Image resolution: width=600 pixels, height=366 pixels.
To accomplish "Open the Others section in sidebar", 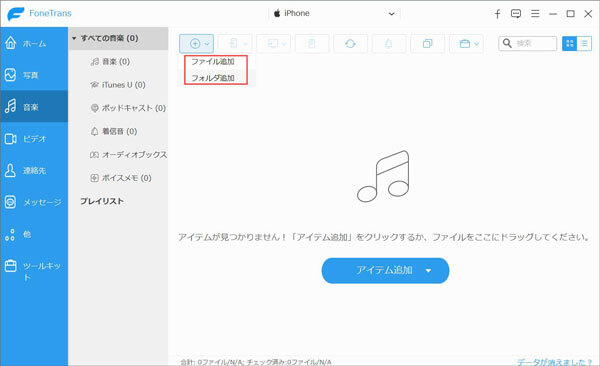I will click(x=34, y=234).
